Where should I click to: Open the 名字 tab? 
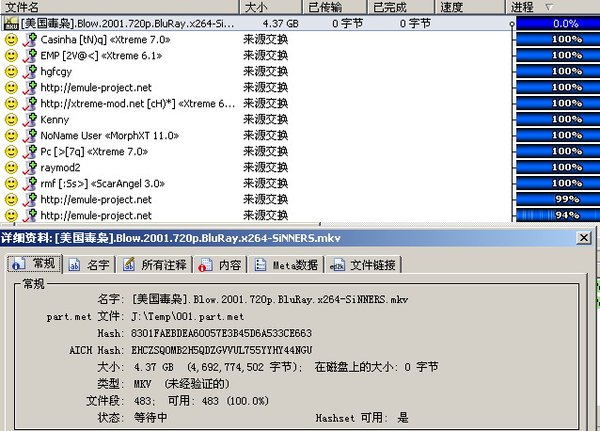pos(90,264)
